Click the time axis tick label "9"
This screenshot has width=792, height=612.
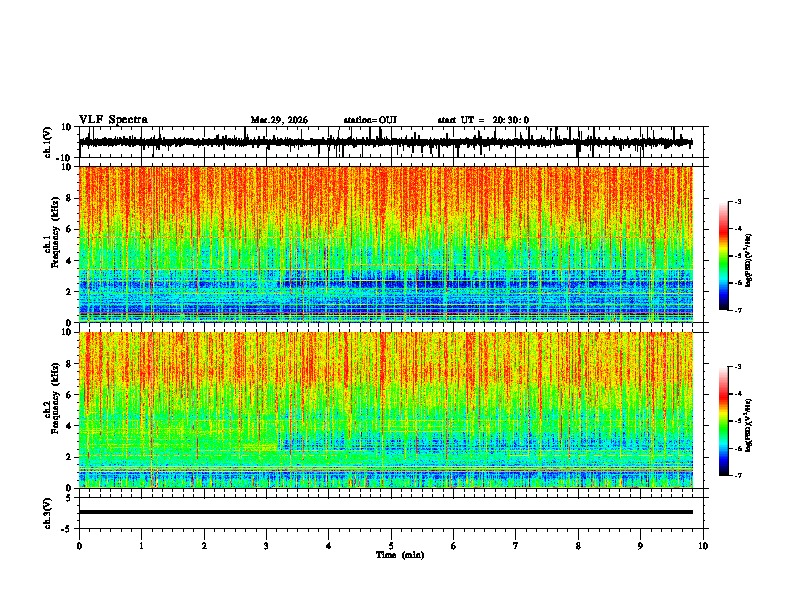pos(640,546)
